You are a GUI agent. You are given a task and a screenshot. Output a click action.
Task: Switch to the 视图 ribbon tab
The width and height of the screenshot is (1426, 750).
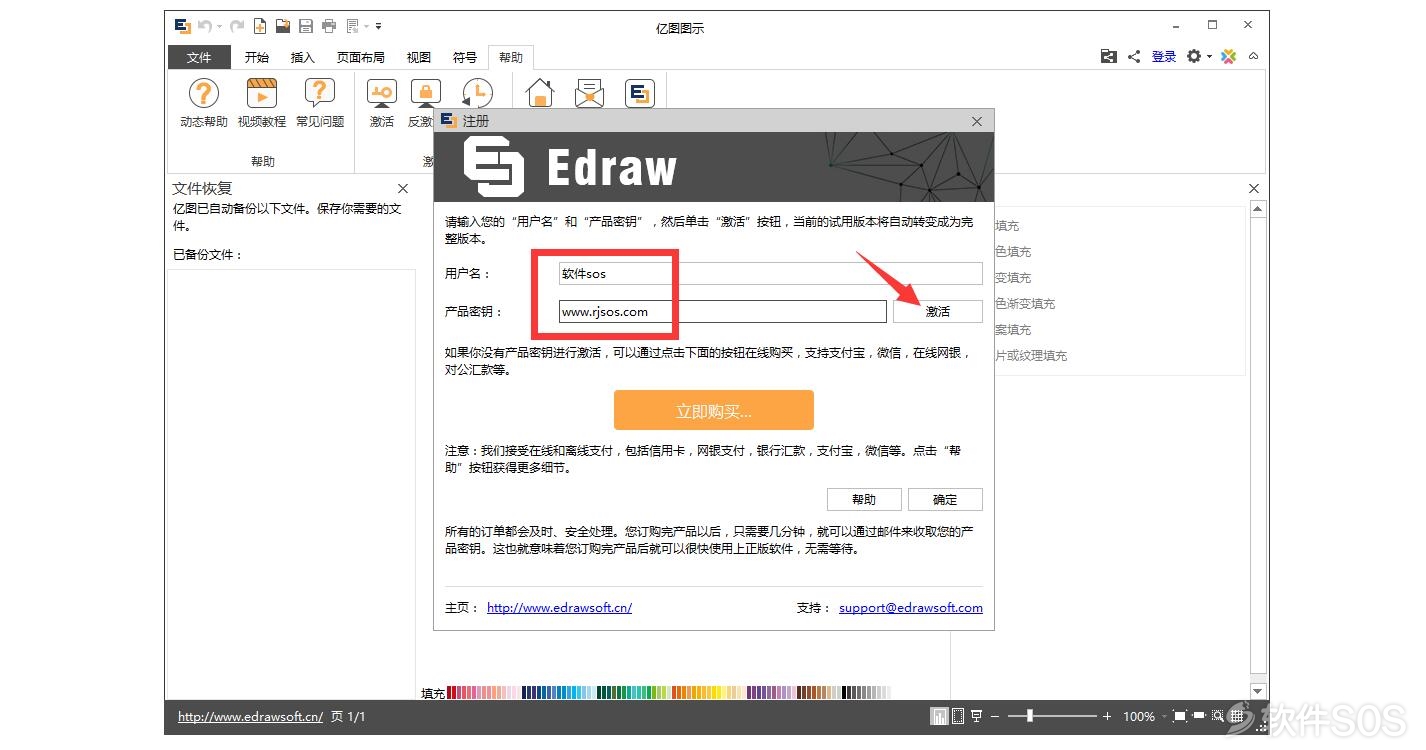coord(419,57)
